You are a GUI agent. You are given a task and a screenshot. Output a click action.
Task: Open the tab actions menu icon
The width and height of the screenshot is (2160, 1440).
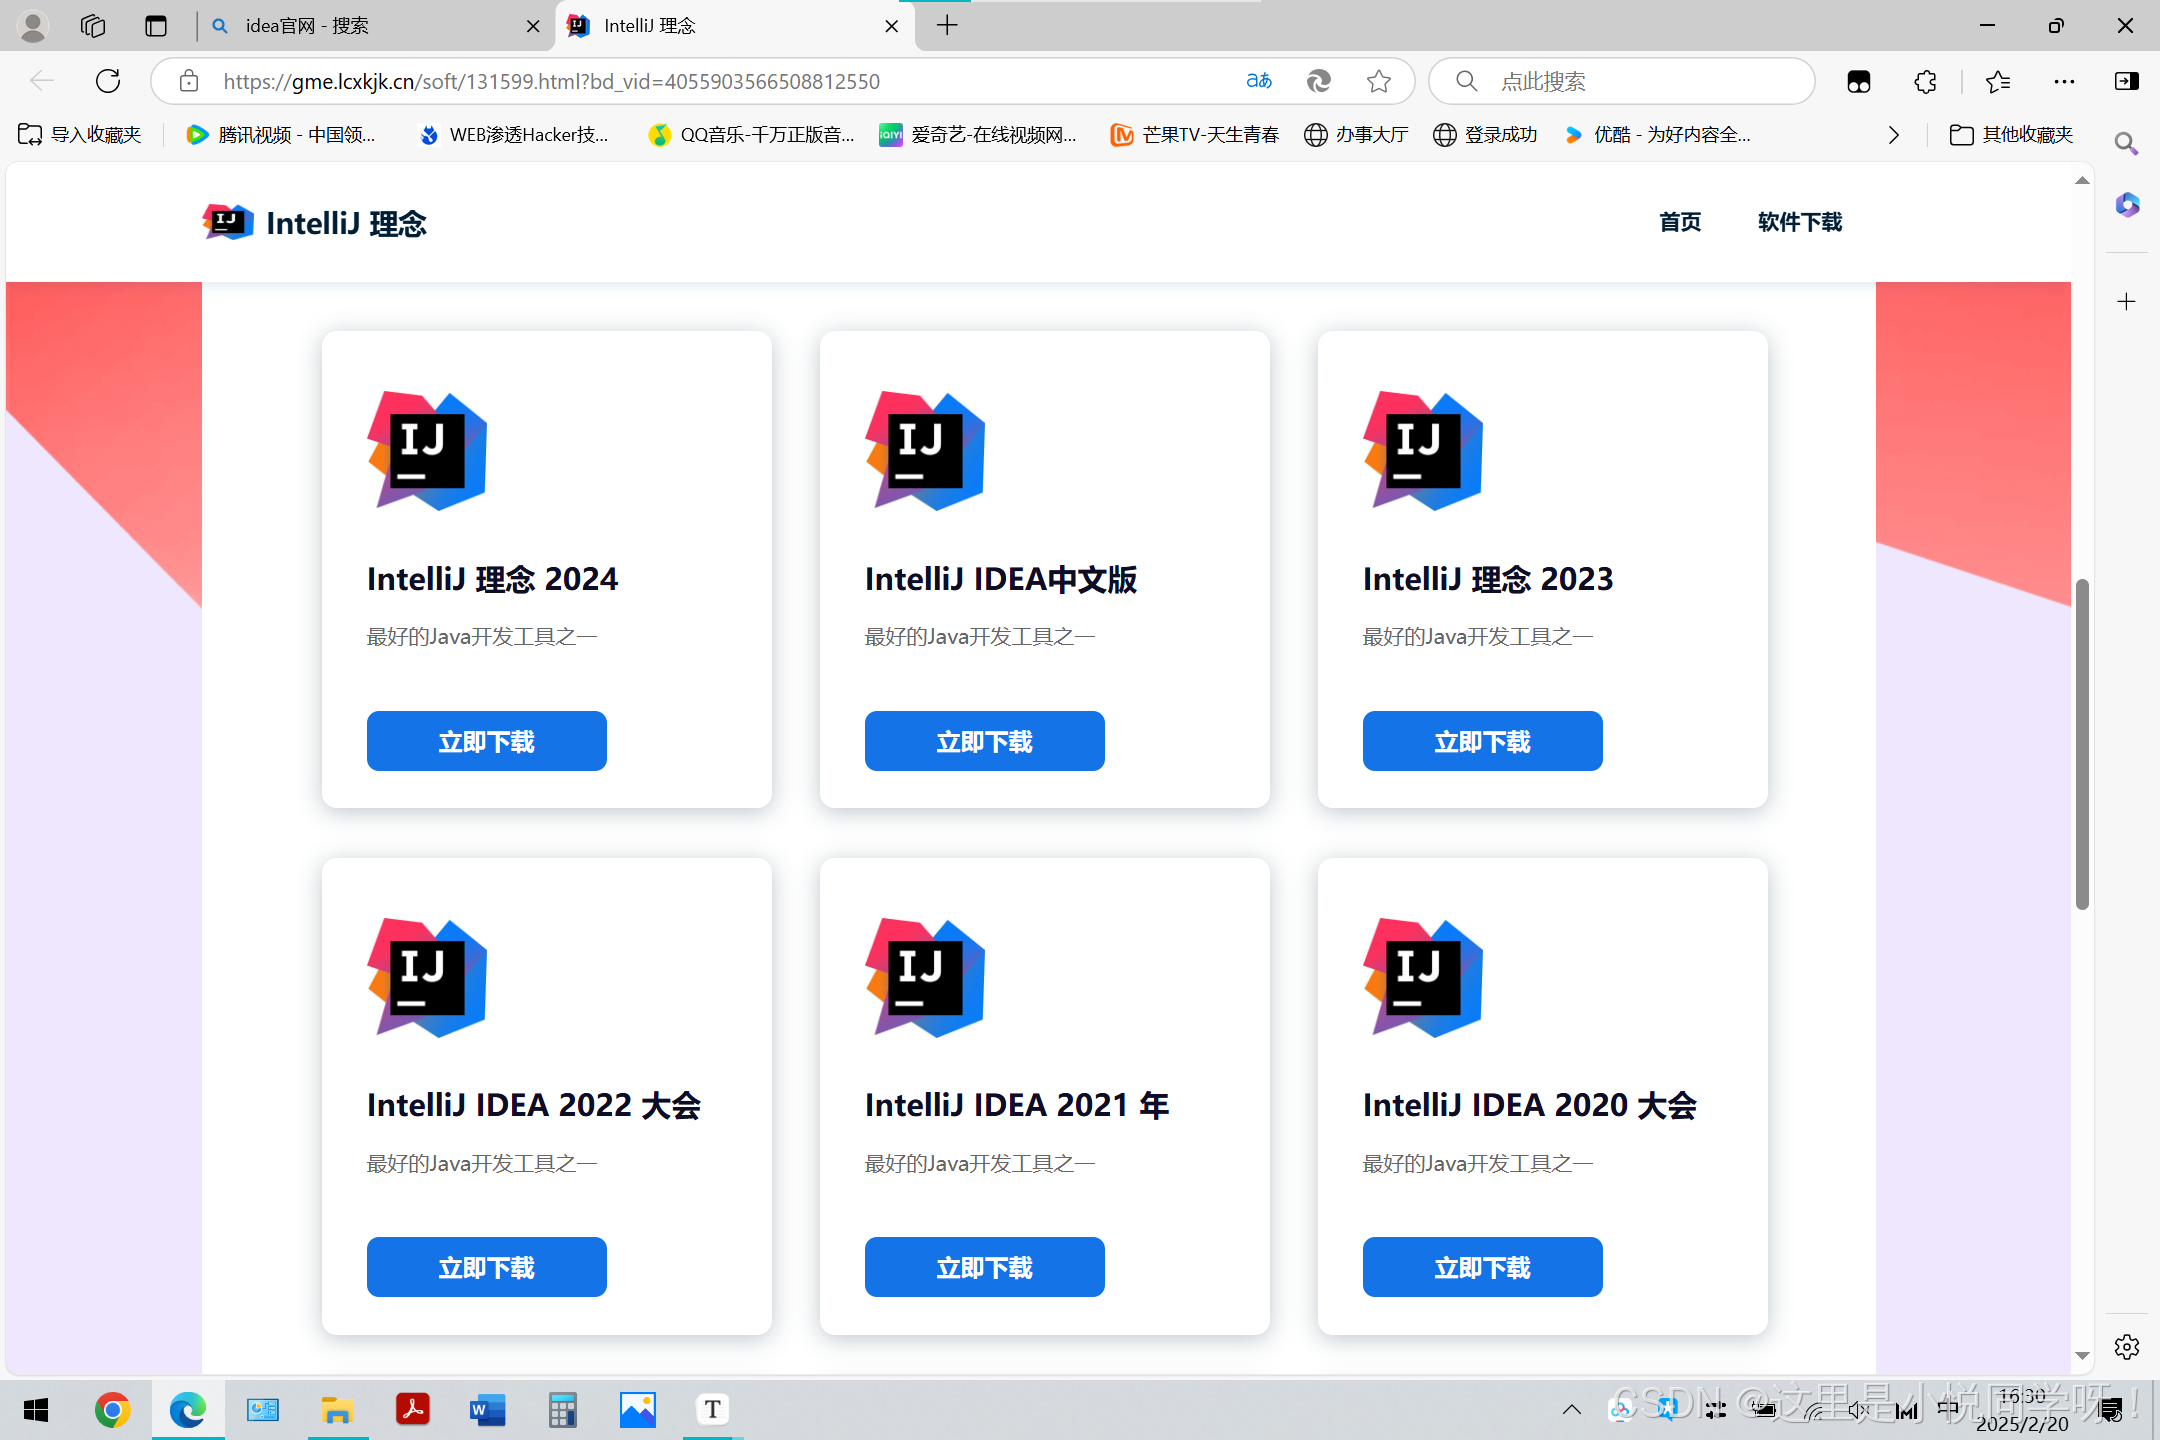click(155, 26)
